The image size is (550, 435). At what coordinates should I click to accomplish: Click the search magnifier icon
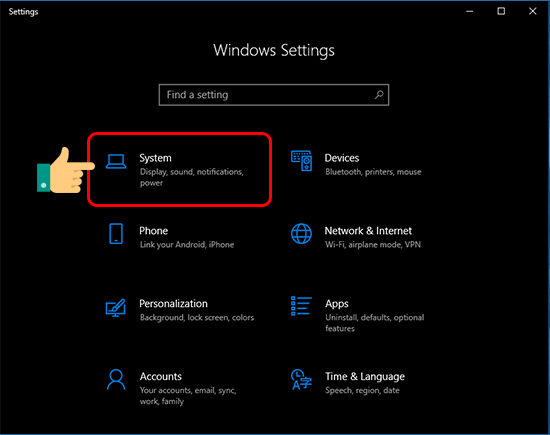coord(379,94)
